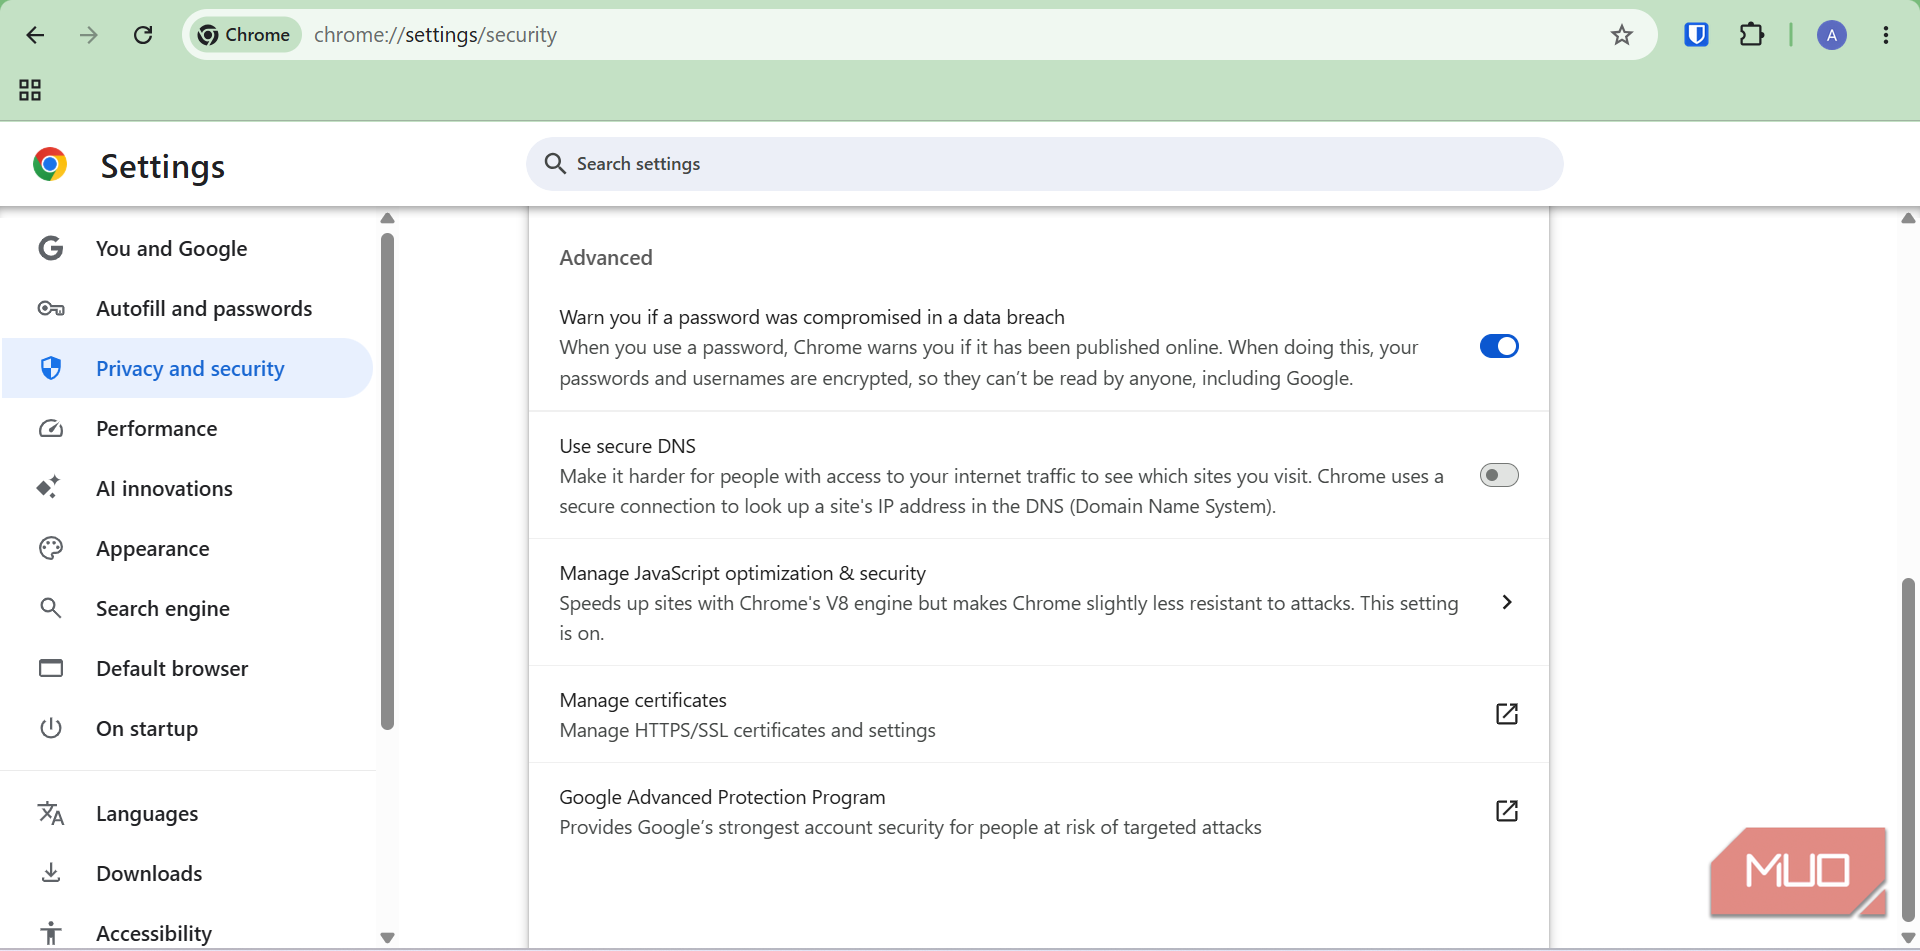Click the magnifier icon in Search settings
This screenshot has width=1920, height=951.
click(x=555, y=163)
